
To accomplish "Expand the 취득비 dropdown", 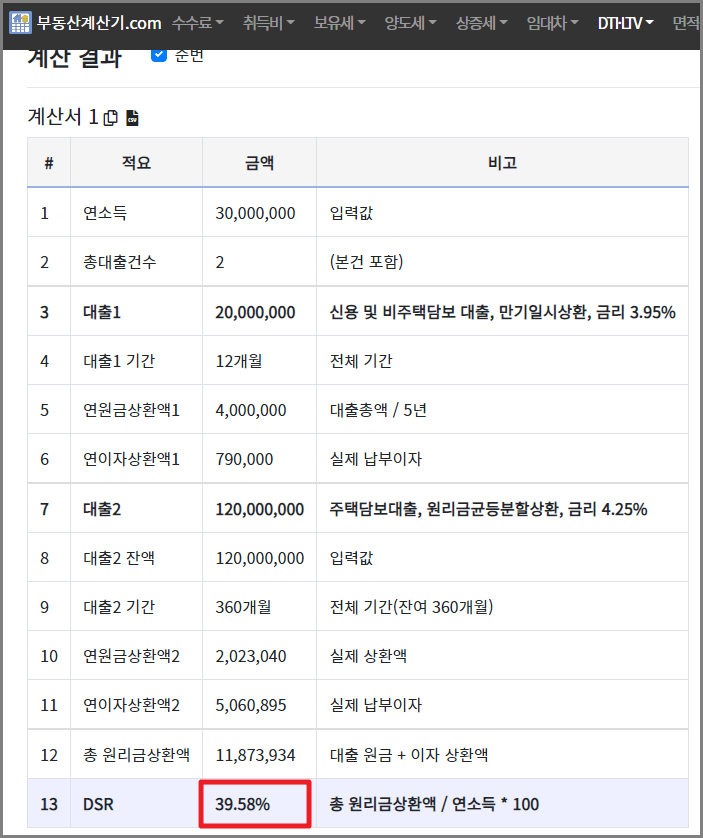I will (x=268, y=22).
